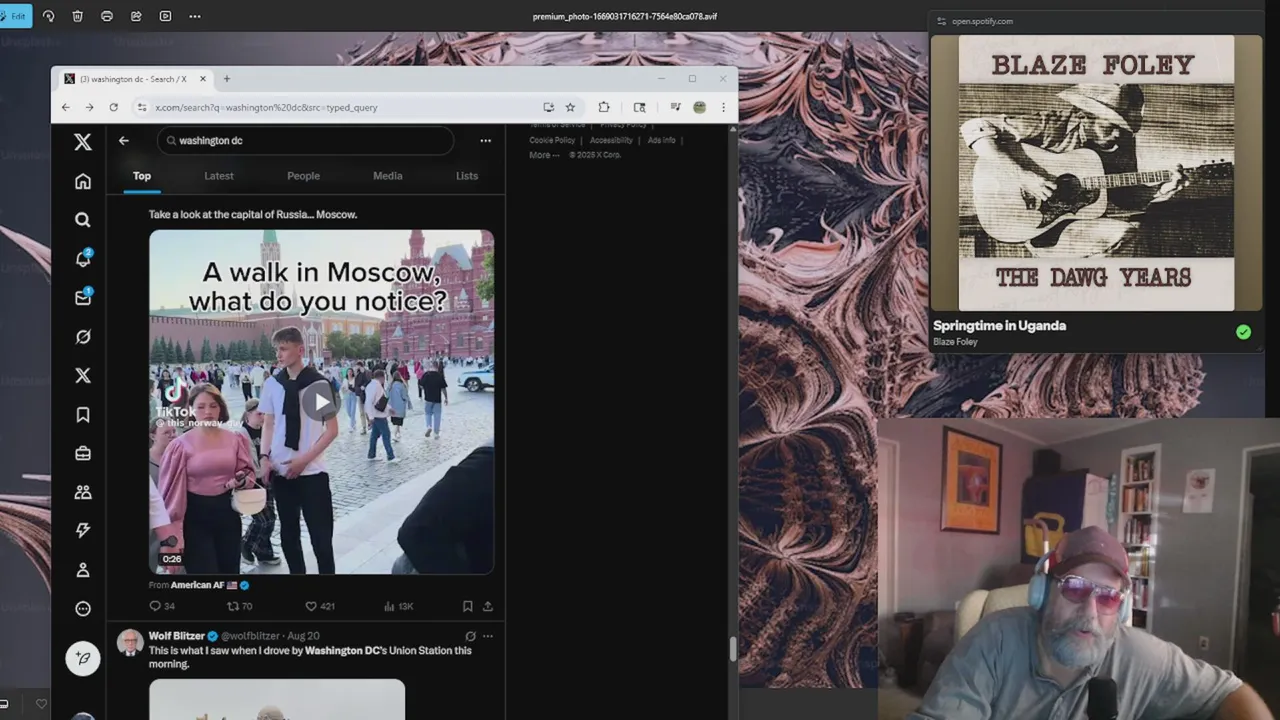Screen dimensions: 1280x720
Task: Switch to the Lists tab
Action: pos(467,176)
